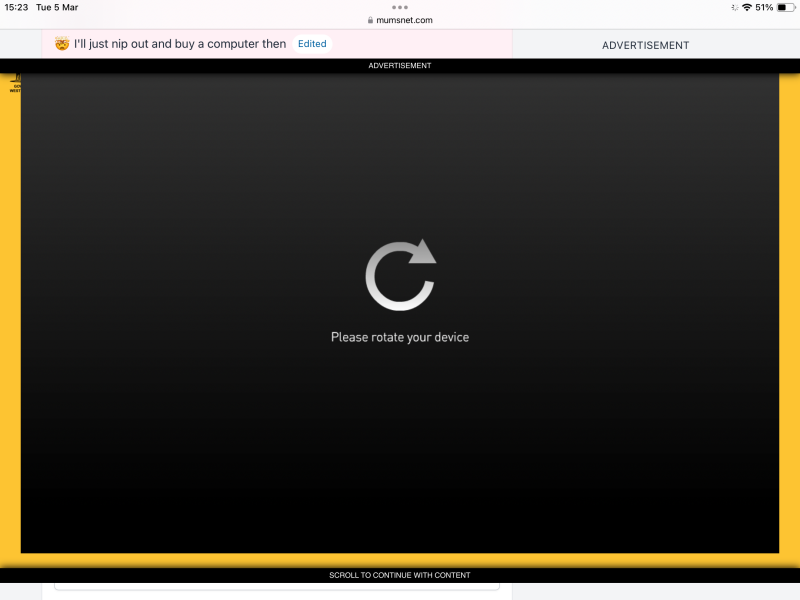Tap the three-dots icon above the address bar

(x=400, y=8)
